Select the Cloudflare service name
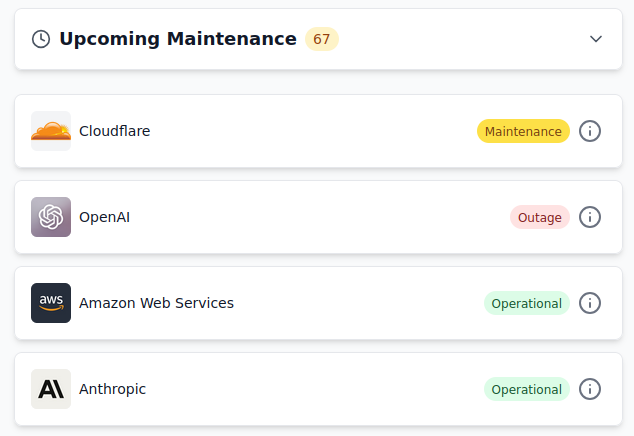The height and width of the screenshot is (436, 634). click(x=115, y=131)
